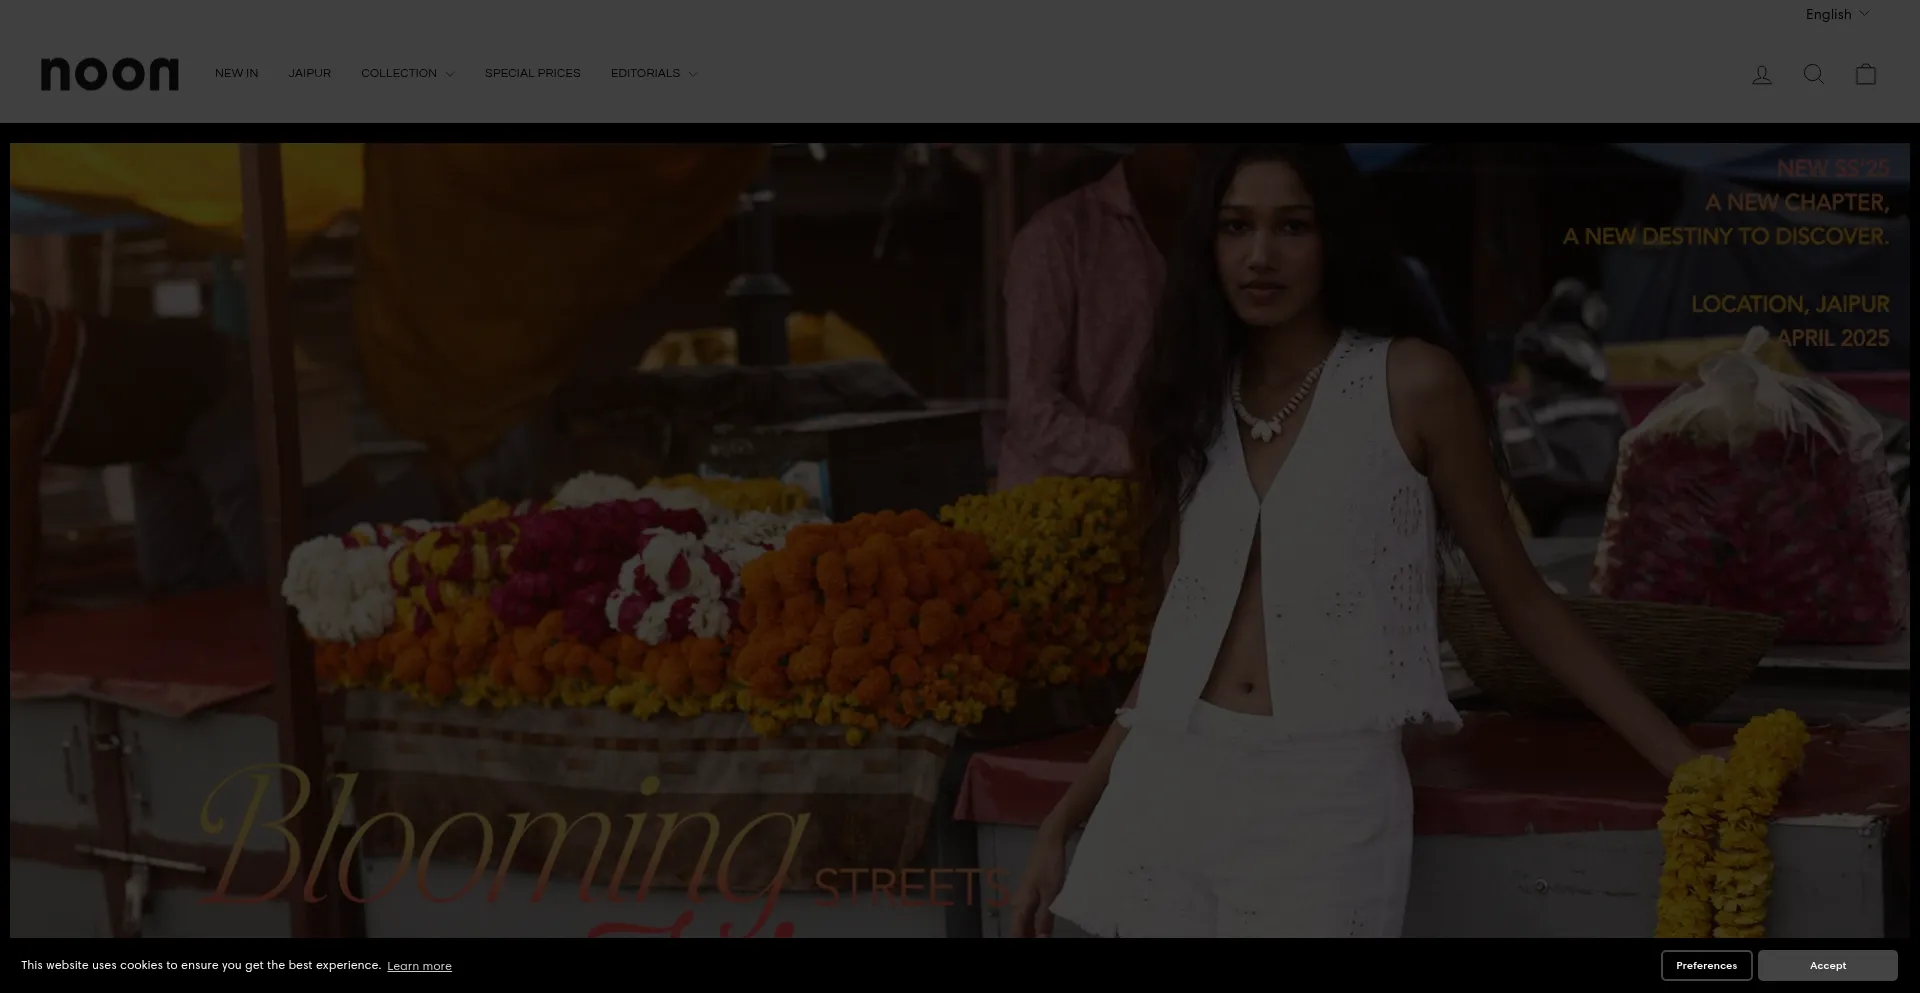Accept the cookie notice
Screen dimensions: 1920x993
pos(1827,965)
